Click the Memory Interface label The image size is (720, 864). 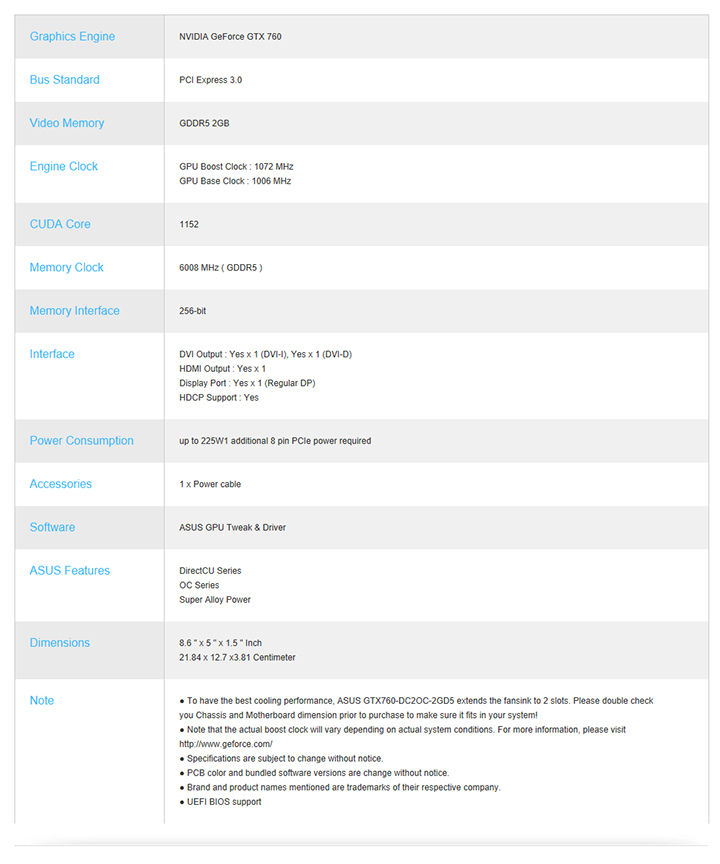tap(74, 311)
